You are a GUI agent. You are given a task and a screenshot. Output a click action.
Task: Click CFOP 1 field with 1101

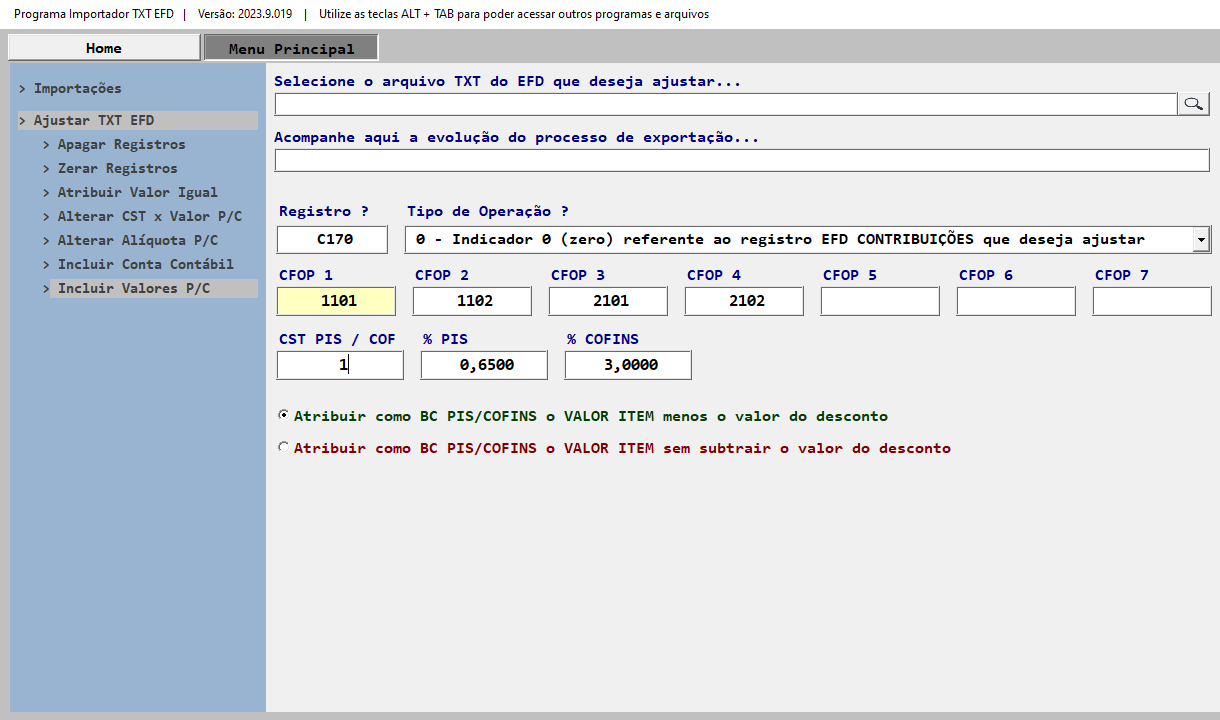pos(337,301)
